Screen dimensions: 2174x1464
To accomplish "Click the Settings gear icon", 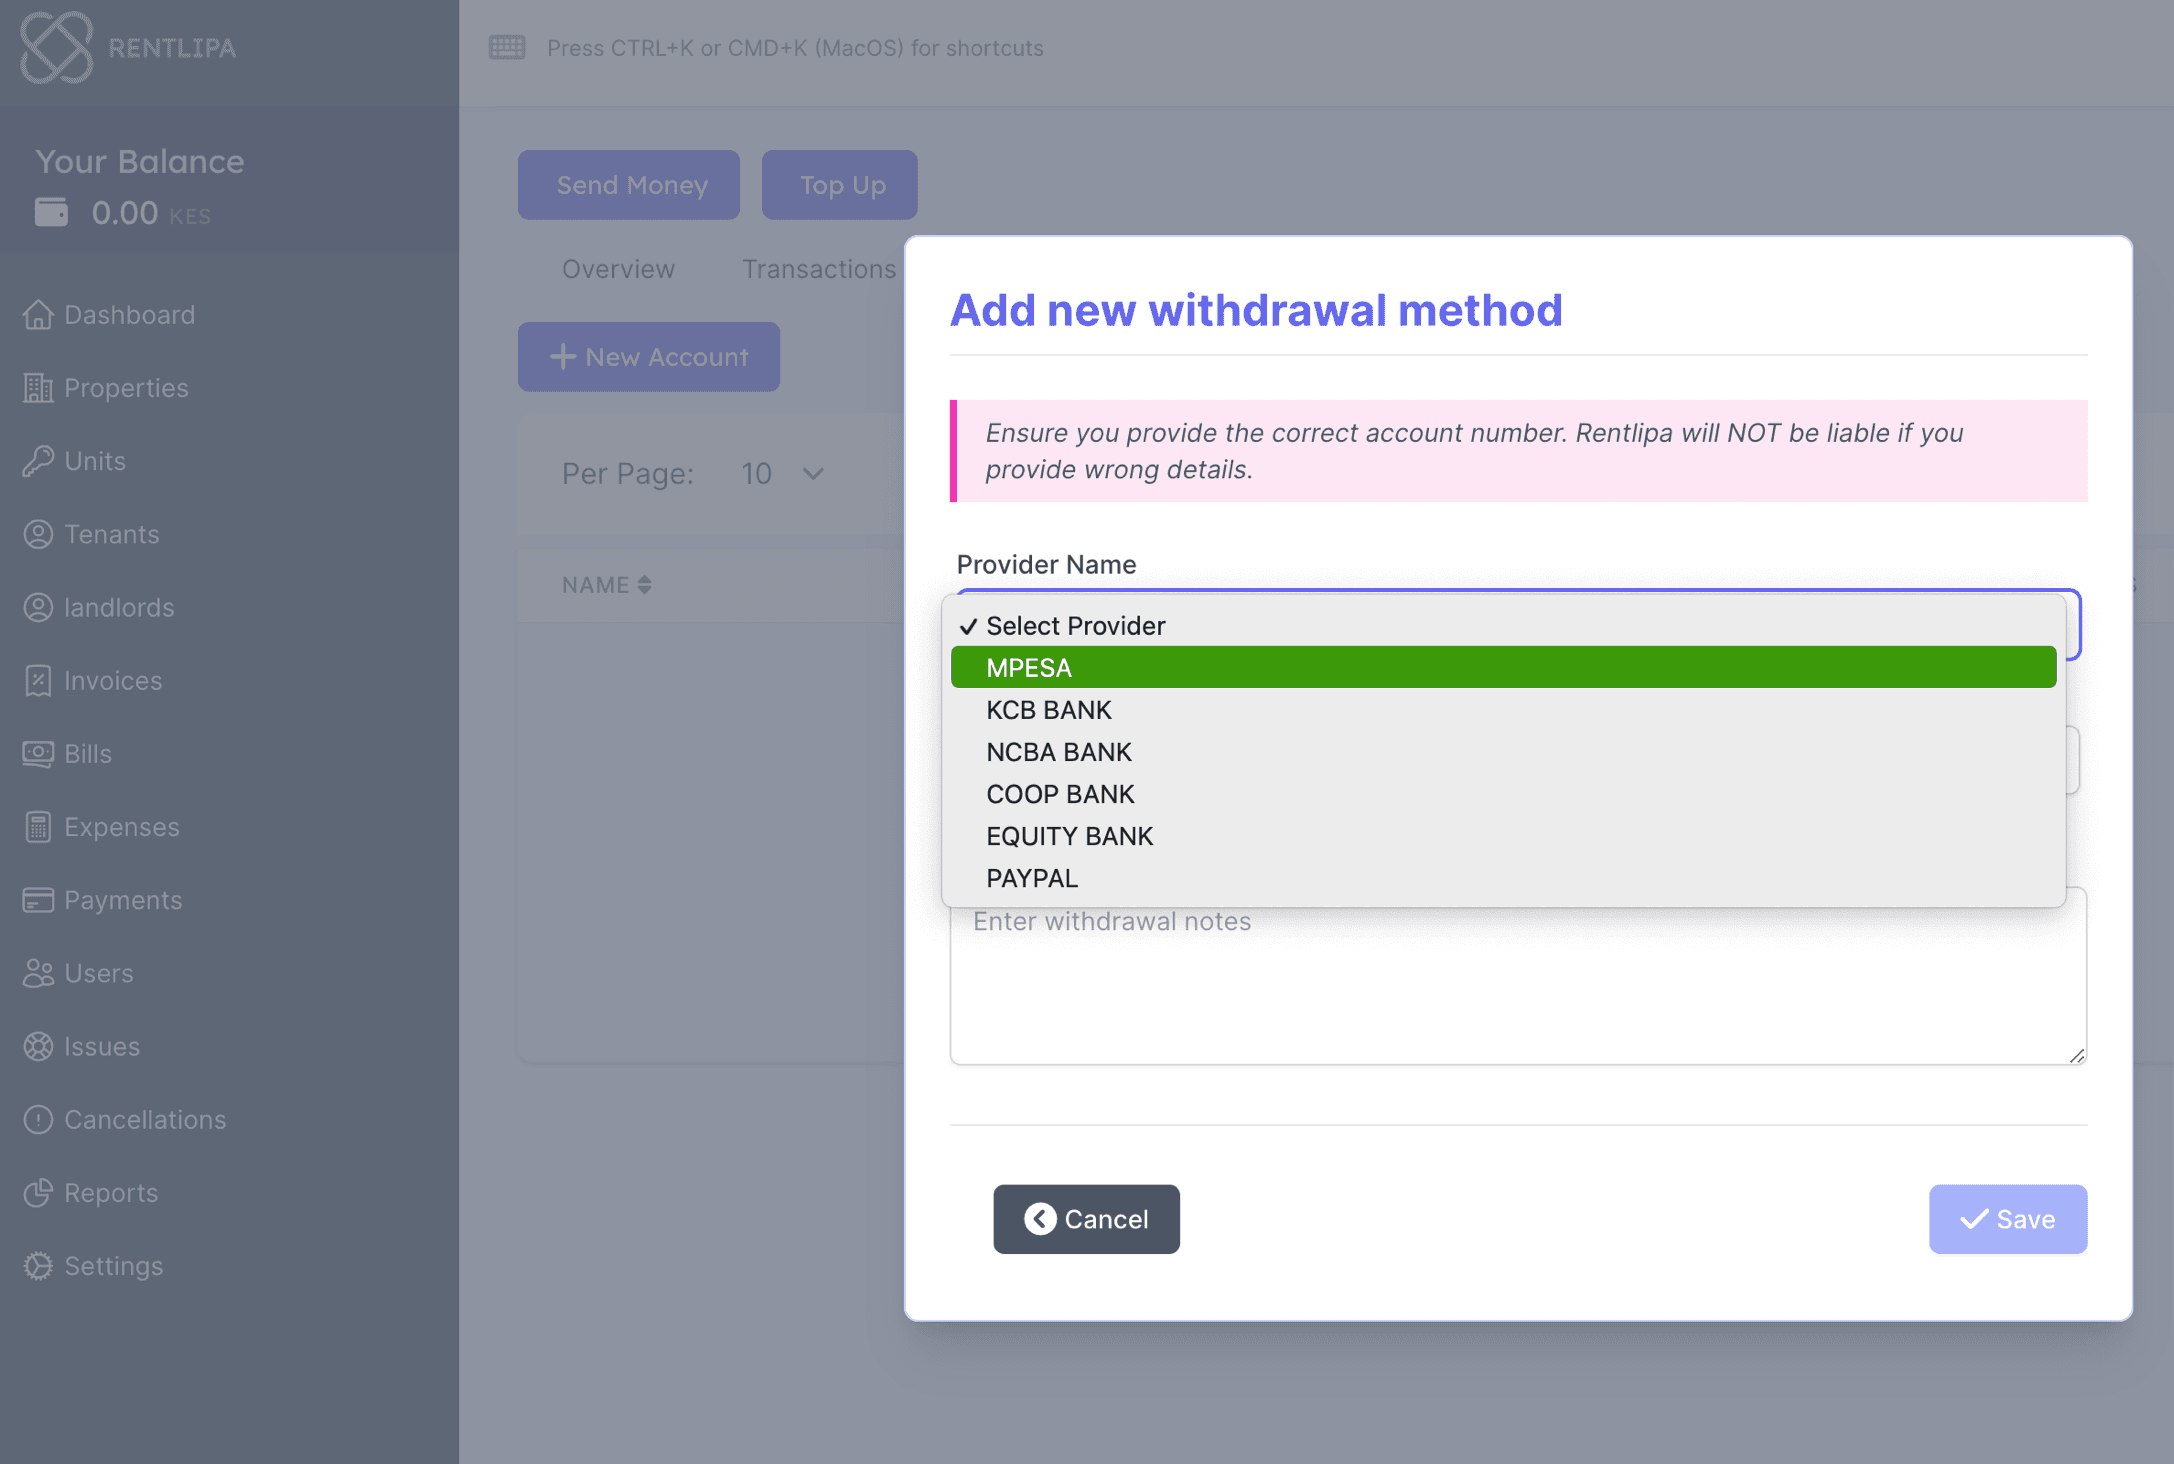I will tap(38, 1266).
